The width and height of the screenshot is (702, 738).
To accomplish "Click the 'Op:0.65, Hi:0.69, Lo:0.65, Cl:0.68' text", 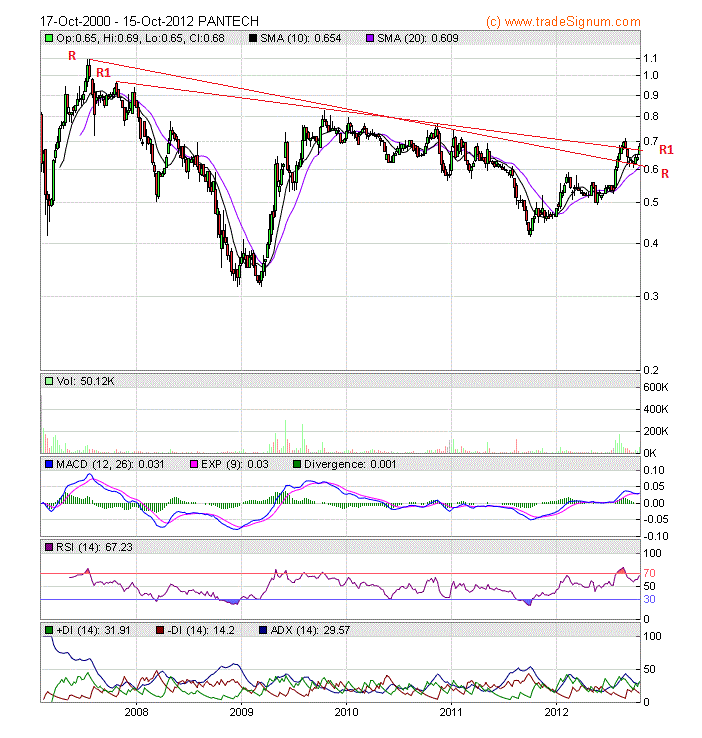I will 140,38.
